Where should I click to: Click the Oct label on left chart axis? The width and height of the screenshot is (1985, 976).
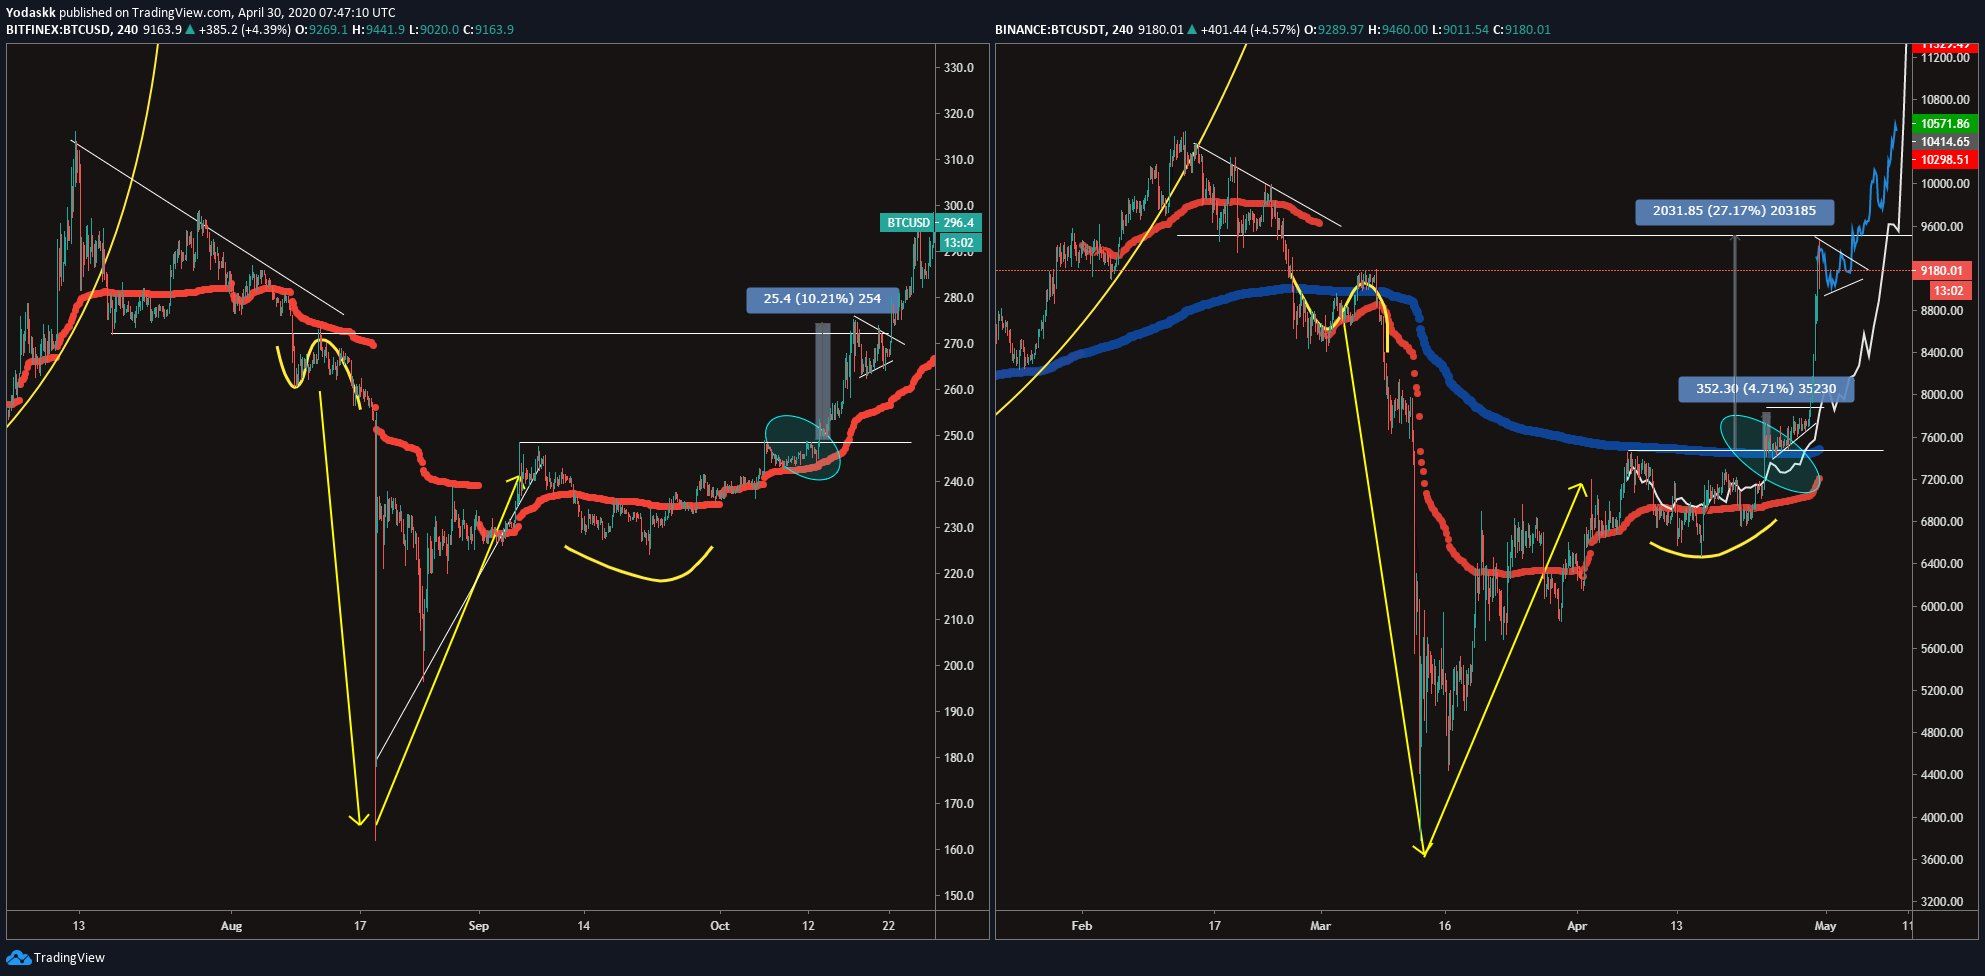coord(719,926)
